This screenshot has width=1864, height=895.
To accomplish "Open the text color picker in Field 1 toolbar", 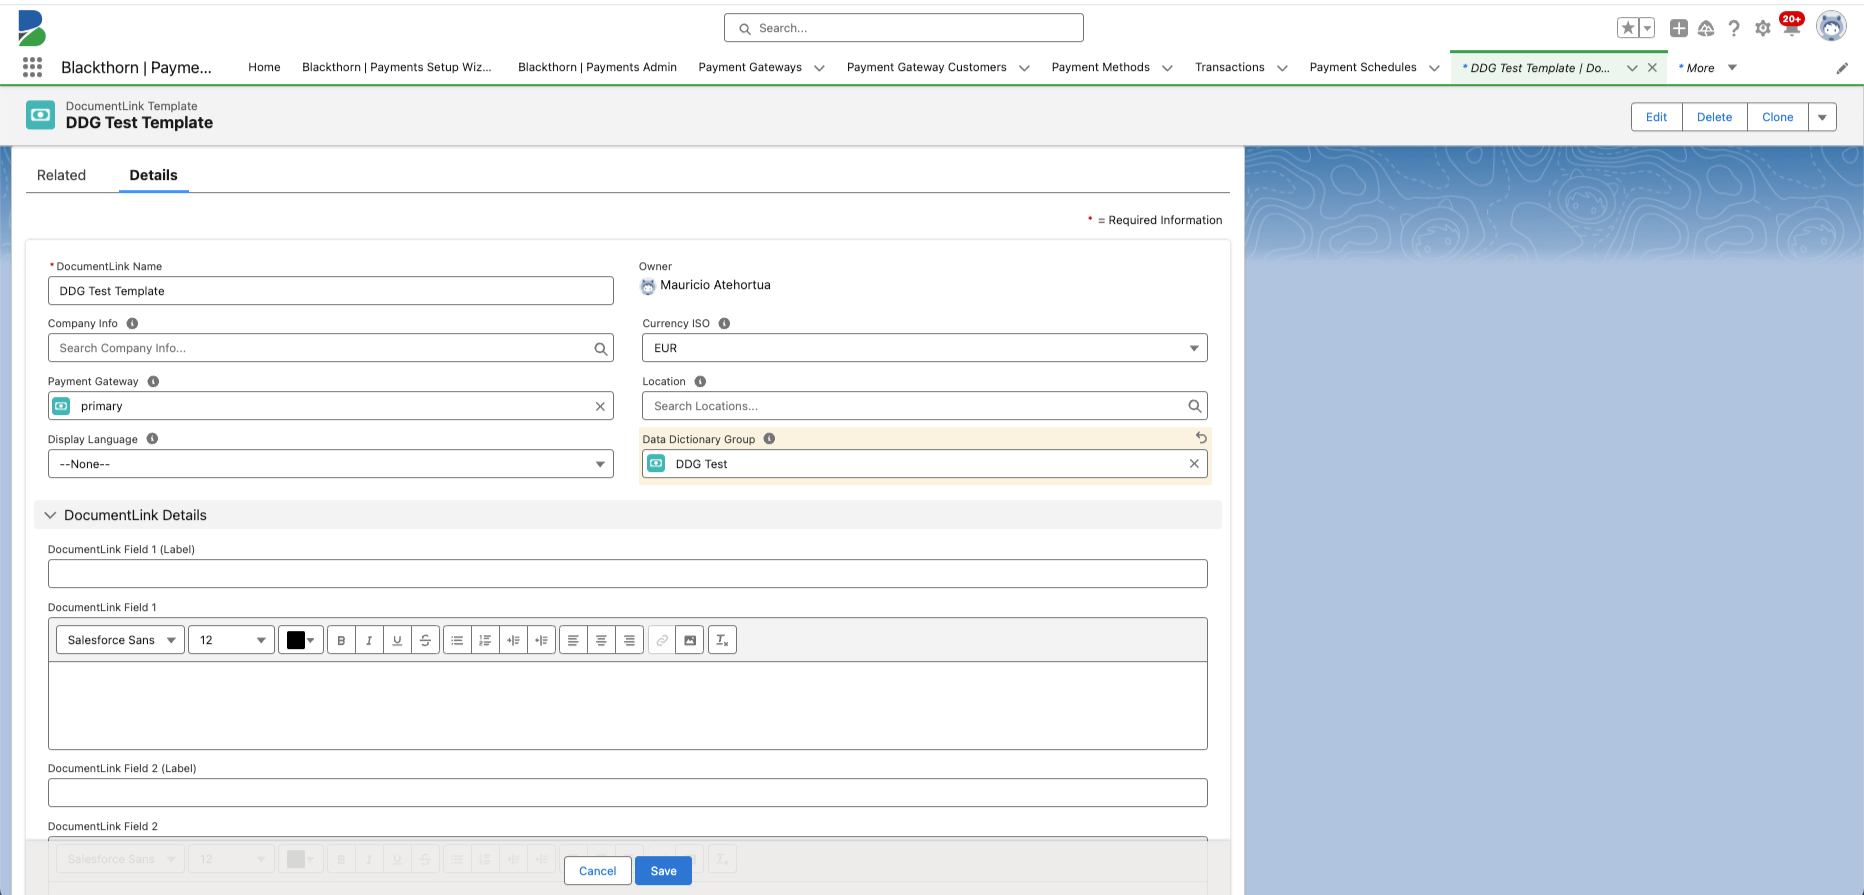I will (300, 640).
